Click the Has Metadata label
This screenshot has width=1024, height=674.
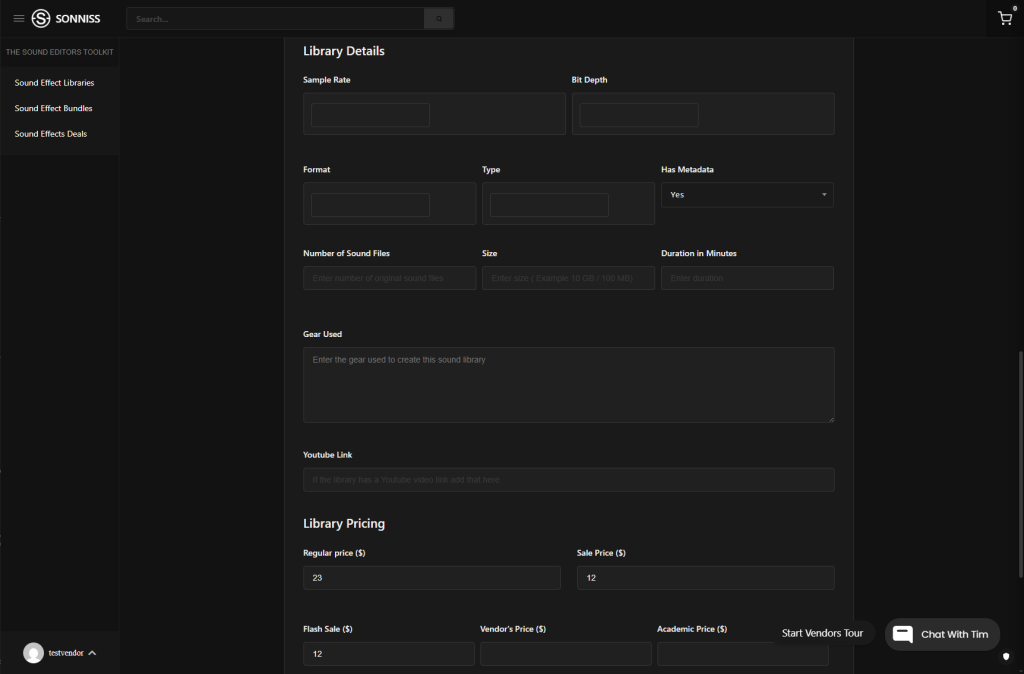pos(687,170)
